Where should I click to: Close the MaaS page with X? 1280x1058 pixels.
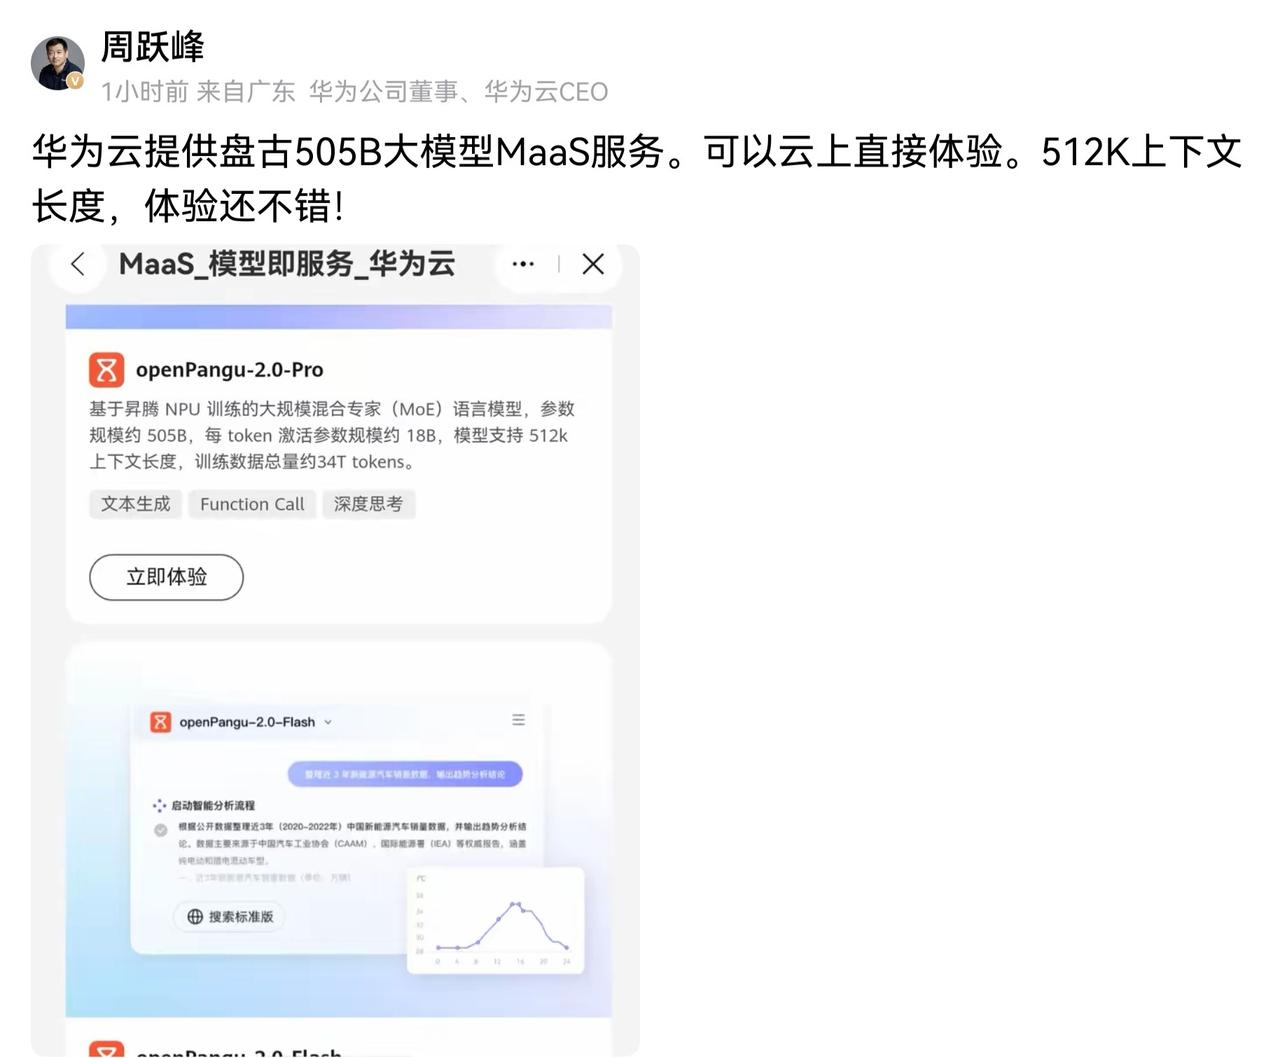coord(593,264)
